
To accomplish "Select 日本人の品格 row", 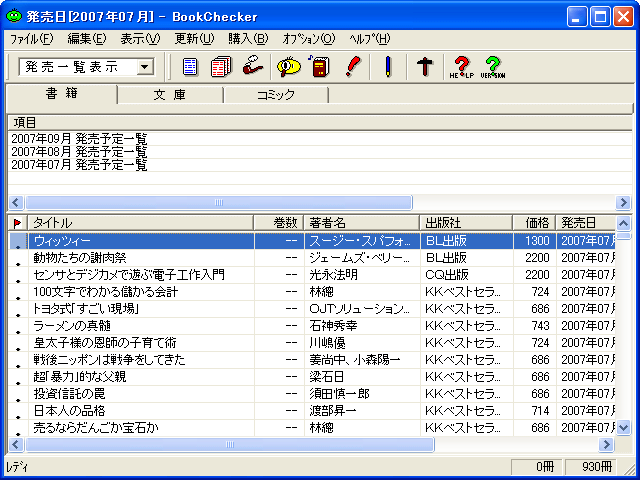I will (x=312, y=411).
